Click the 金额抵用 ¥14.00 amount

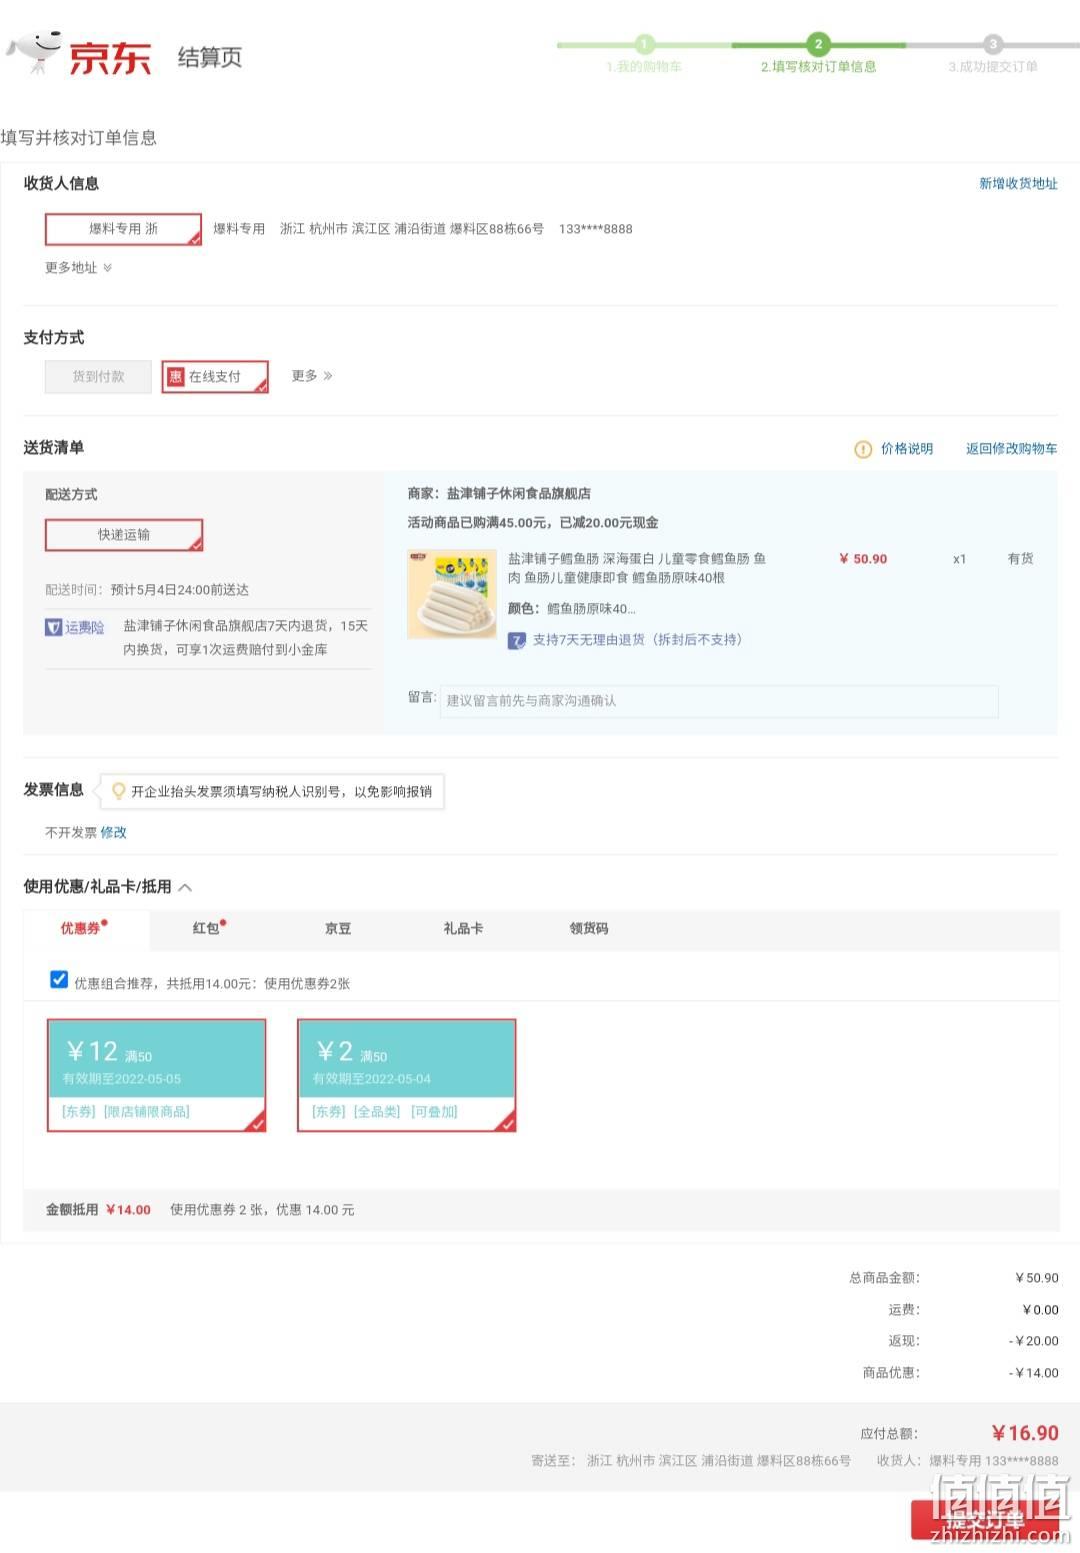[128, 1210]
